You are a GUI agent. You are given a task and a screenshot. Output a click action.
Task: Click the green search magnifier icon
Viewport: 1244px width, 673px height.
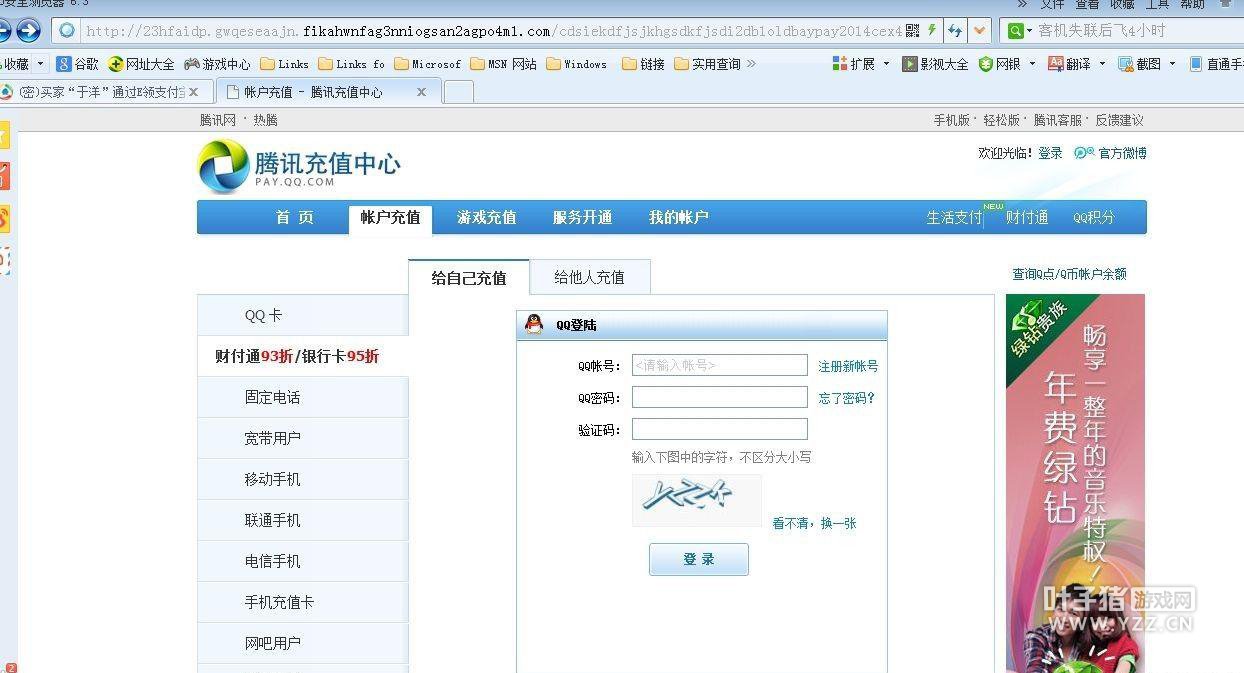1016,31
